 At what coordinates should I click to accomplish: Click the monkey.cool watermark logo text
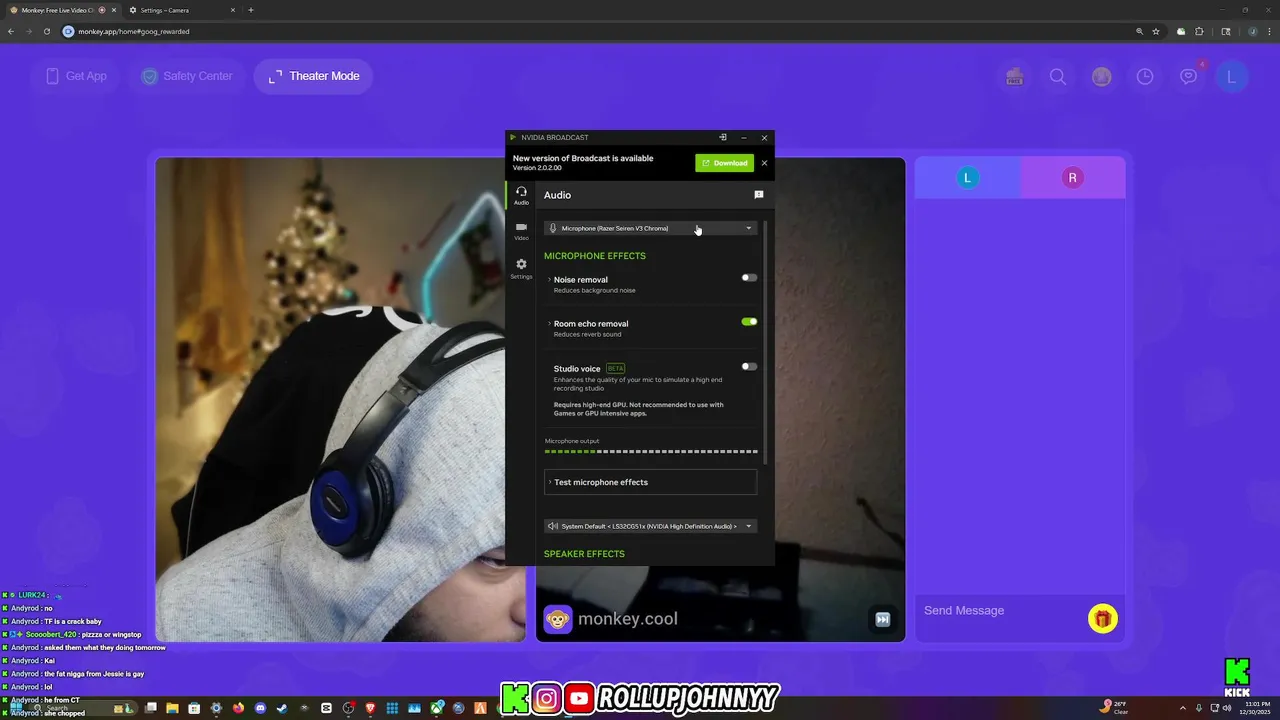click(628, 619)
